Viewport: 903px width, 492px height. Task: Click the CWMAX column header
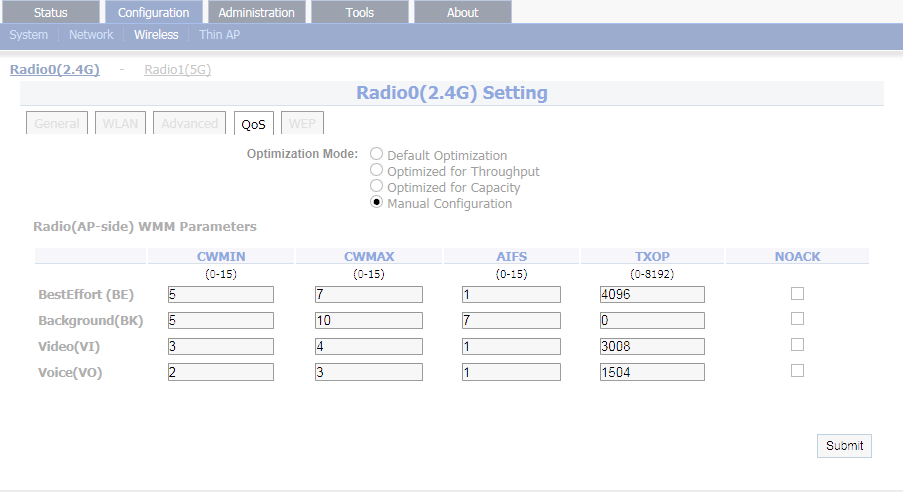pyautogui.click(x=369, y=256)
